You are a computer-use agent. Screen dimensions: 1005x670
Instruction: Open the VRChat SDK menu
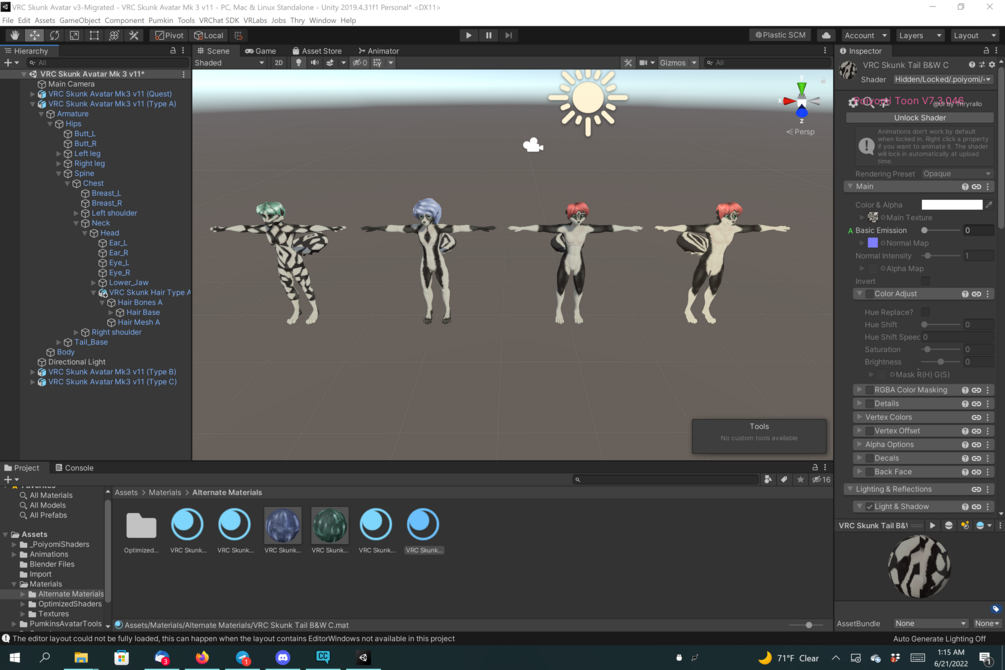click(219, 21)
